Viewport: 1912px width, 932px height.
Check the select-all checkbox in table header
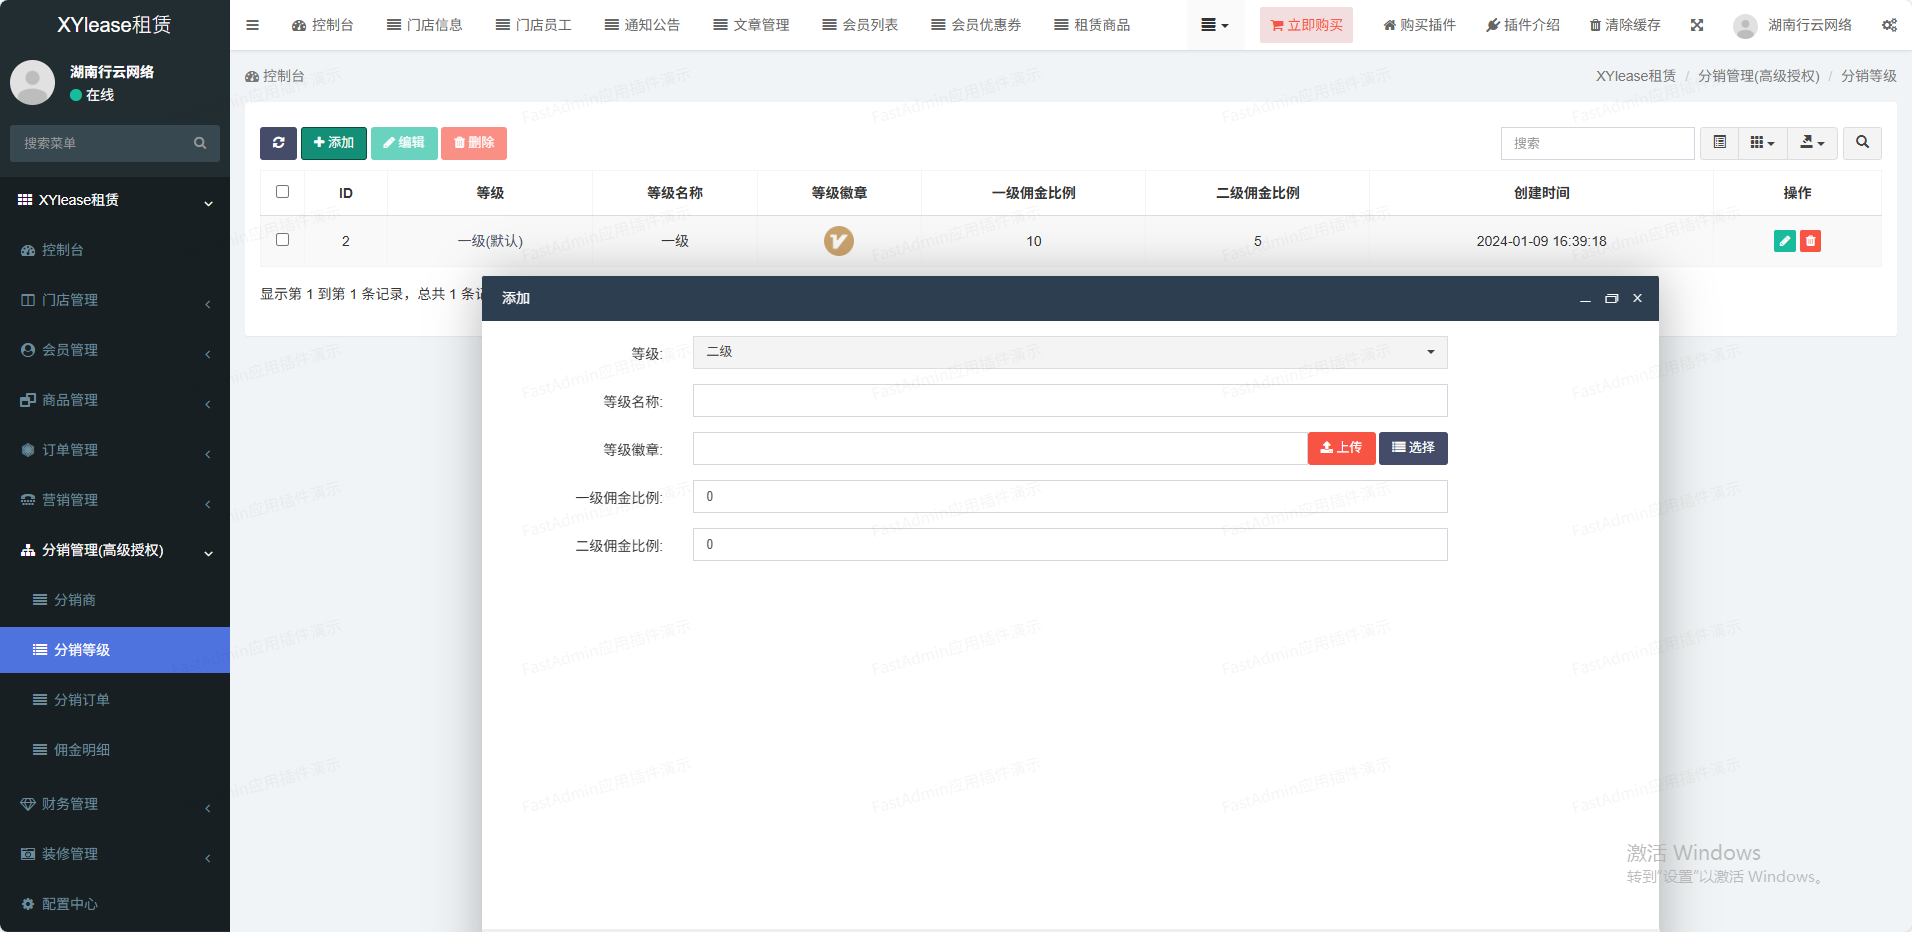(283, 192)
